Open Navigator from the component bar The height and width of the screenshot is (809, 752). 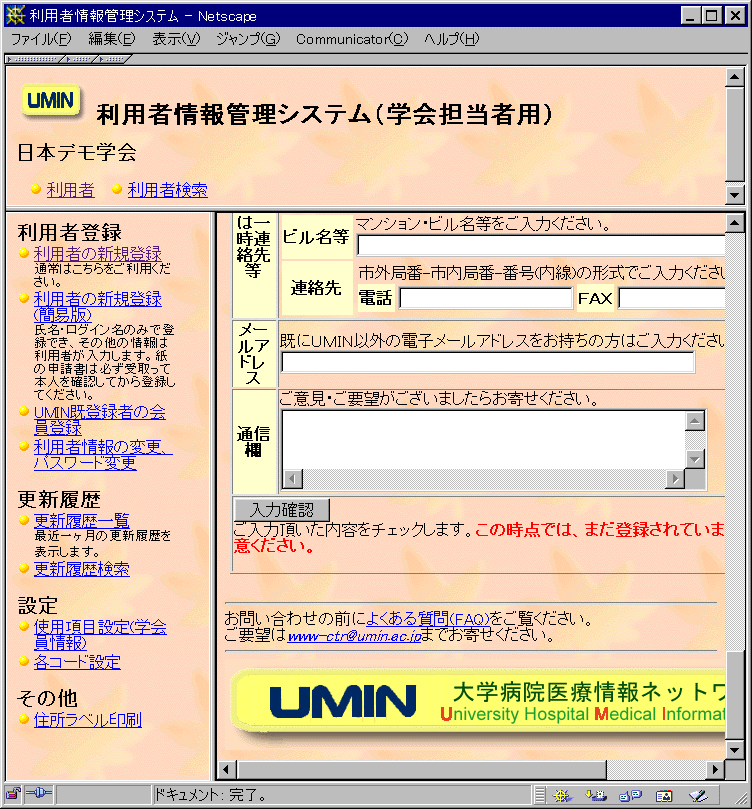pyautogui.click(x=563, y=795)
